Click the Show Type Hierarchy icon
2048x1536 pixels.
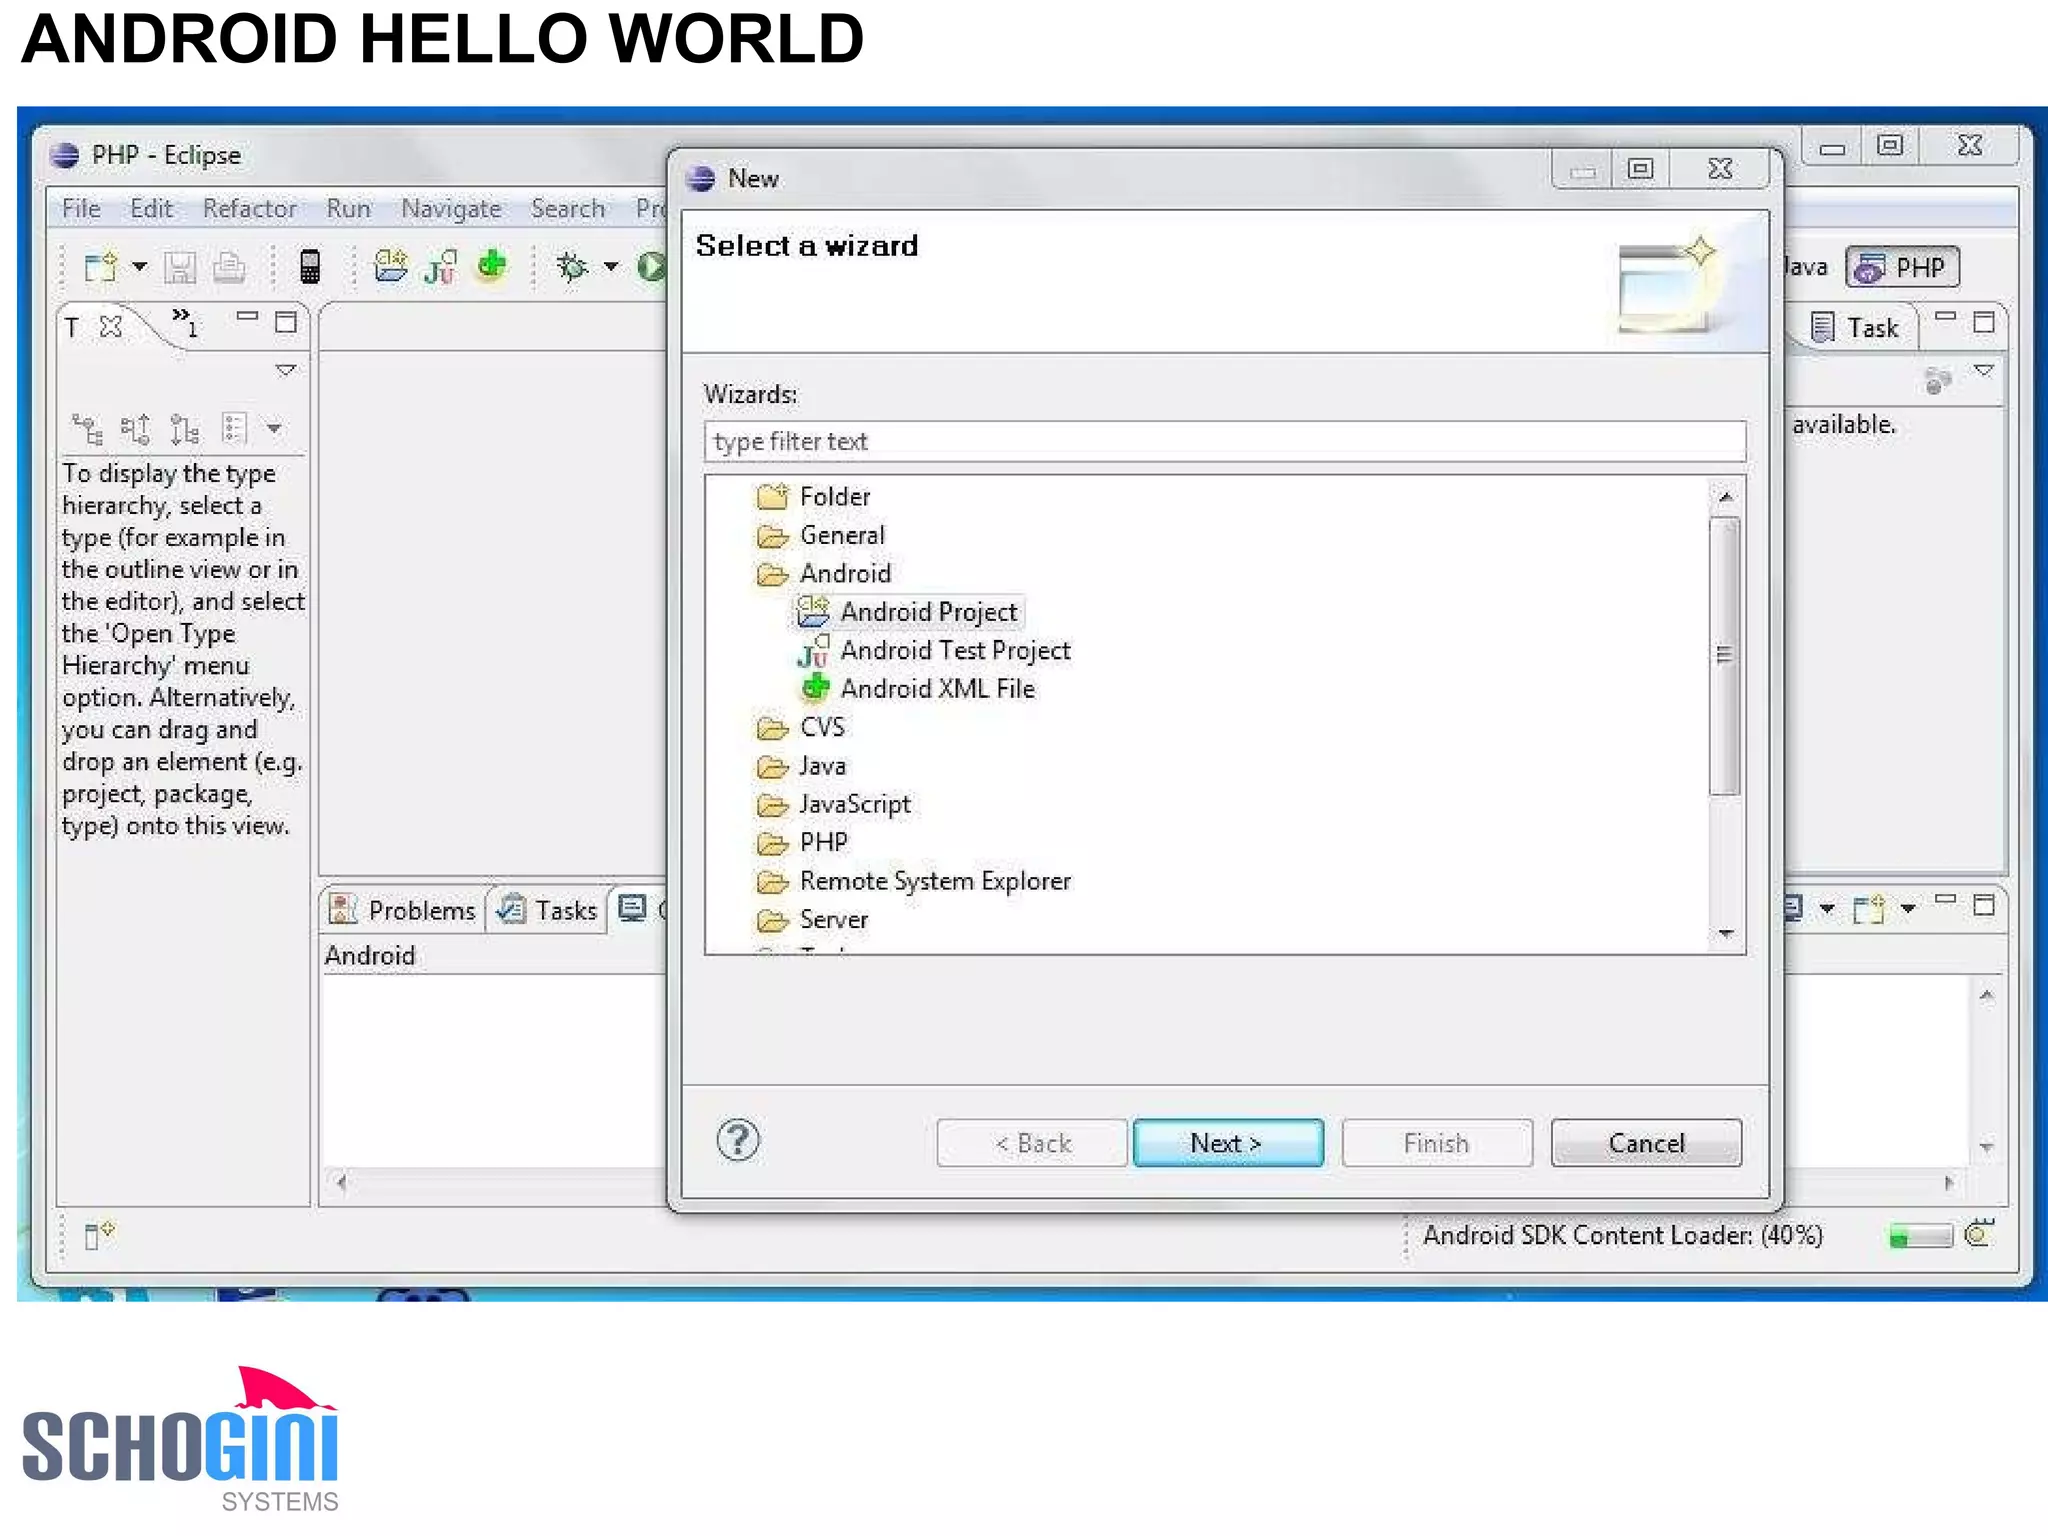(87, 429)
